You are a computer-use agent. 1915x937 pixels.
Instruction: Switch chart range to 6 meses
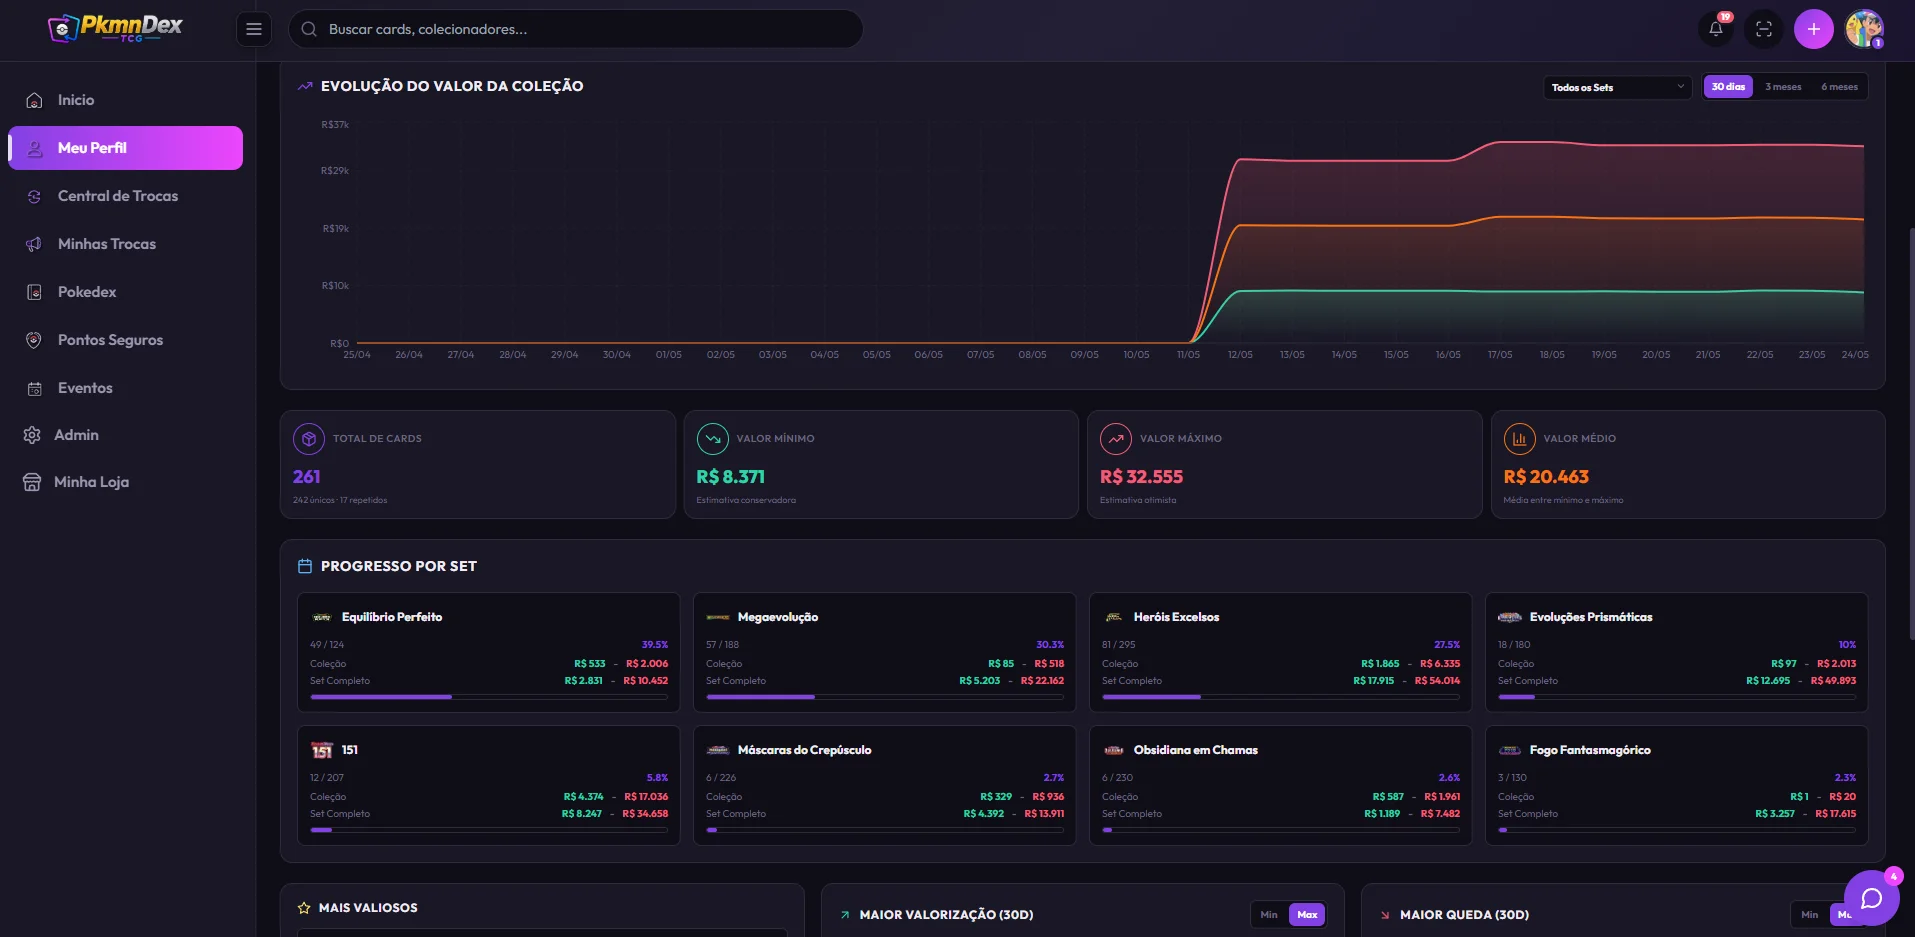click(1839, 87)
